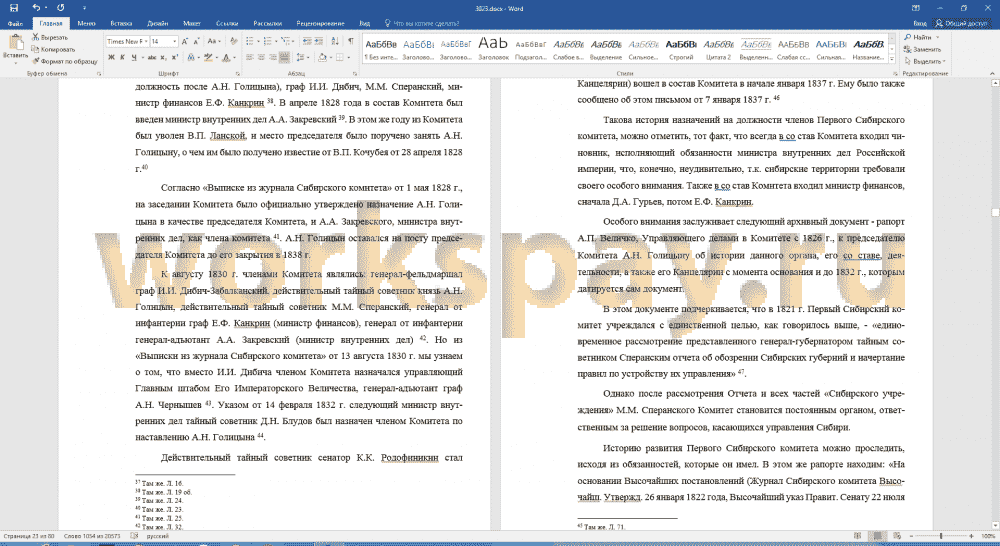Click the 'Что вы хотите сделать?' search box

point(423,24)
